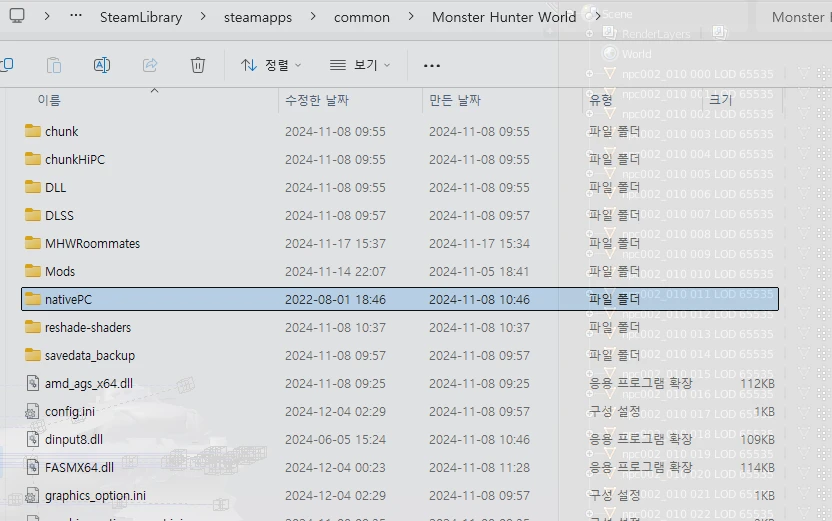Click modified date 2022-08-01 18:46
Screen dimensions: 832x521
click(x=335, y=299)
